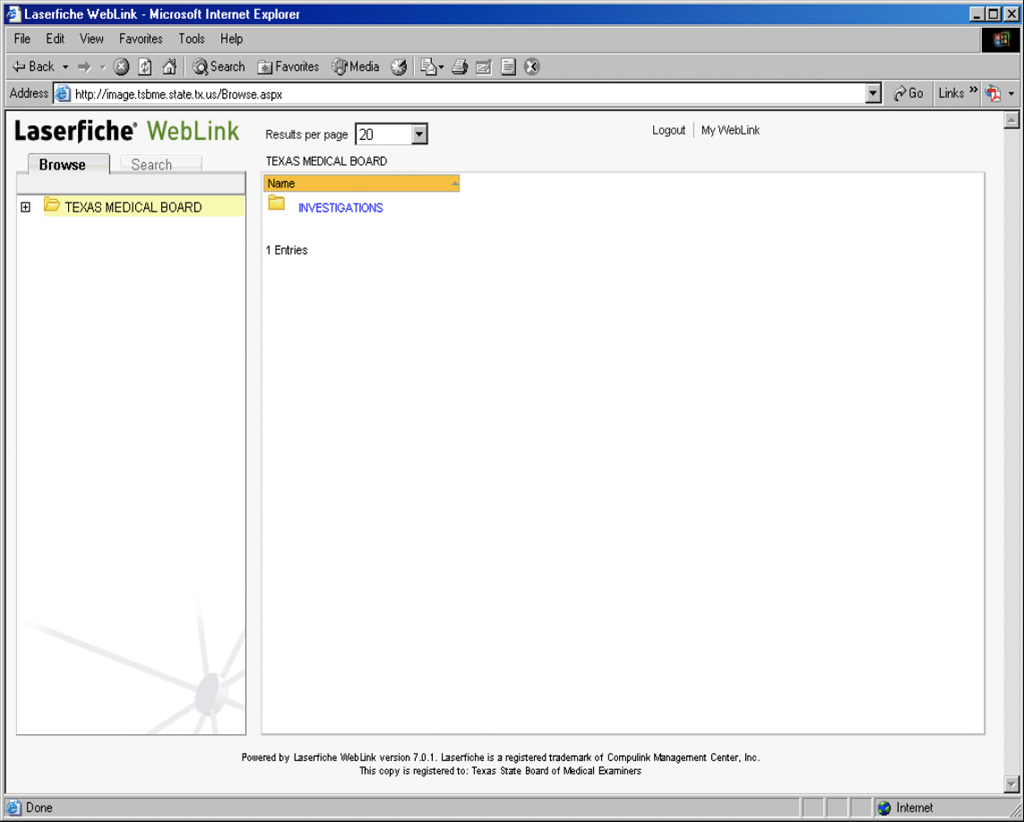The height and width of the screenshot is (822, 1024).
Task: Open the Results per page dropdown
Action: (419, 134)
